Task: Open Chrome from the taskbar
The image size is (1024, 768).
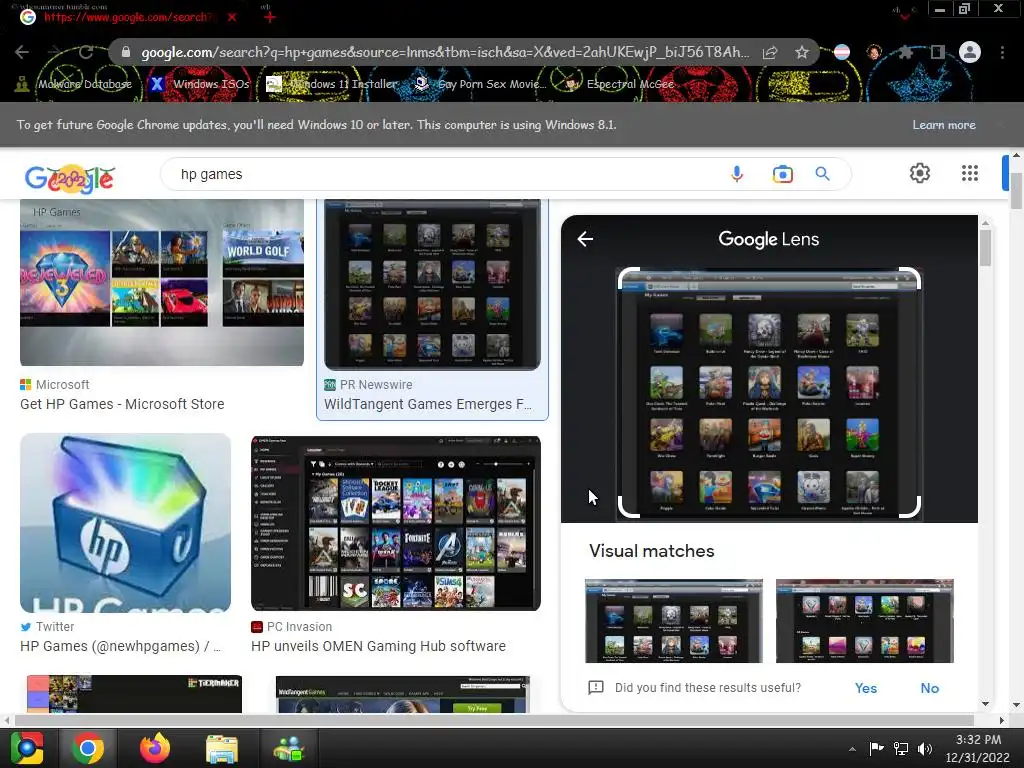Action: tap(88, 748)
